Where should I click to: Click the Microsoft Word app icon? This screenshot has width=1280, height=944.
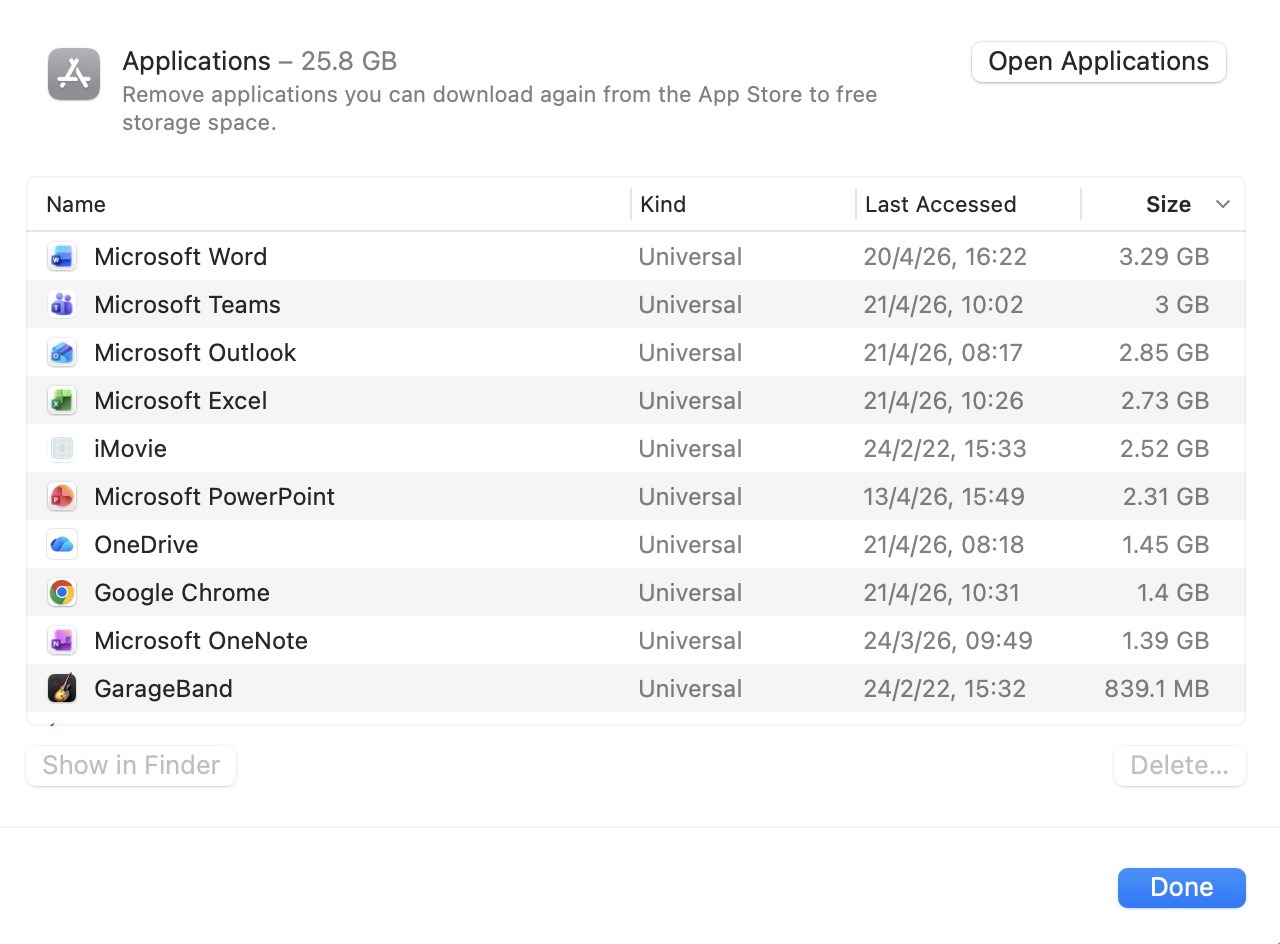point(62,257)
